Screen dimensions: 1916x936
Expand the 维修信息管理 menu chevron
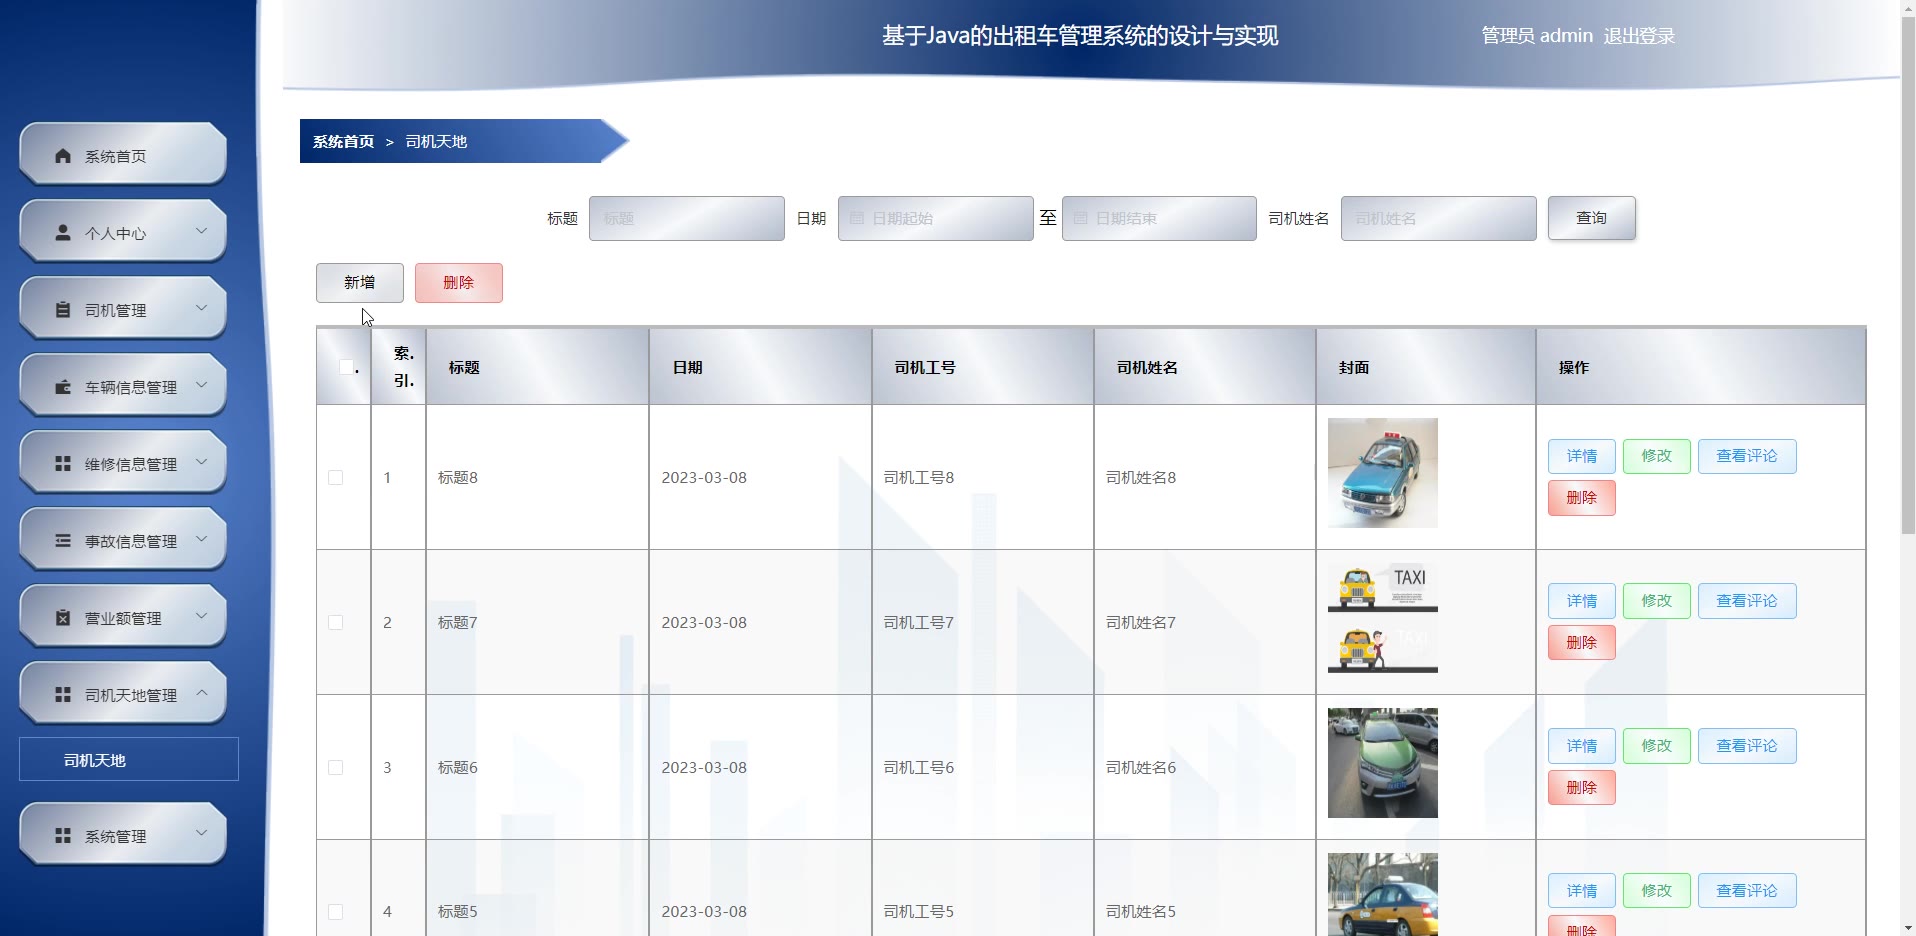(202, 462)
